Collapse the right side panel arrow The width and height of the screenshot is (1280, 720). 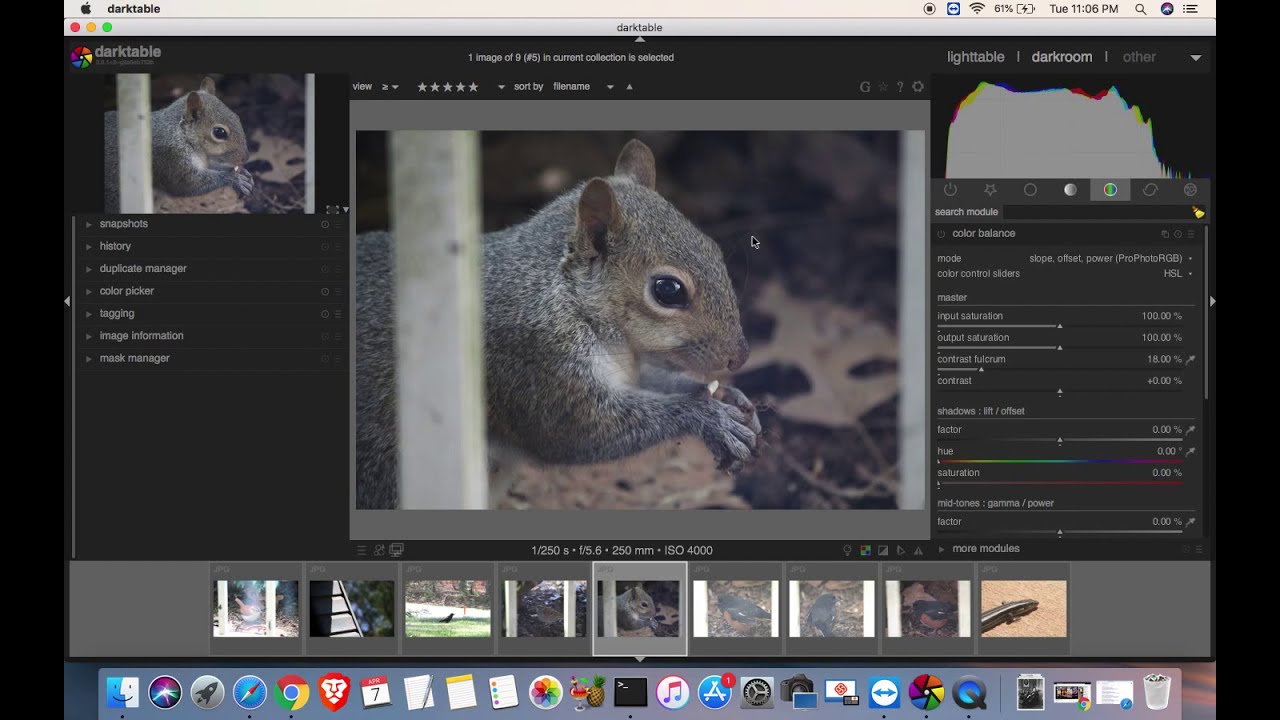[1212, 301]
